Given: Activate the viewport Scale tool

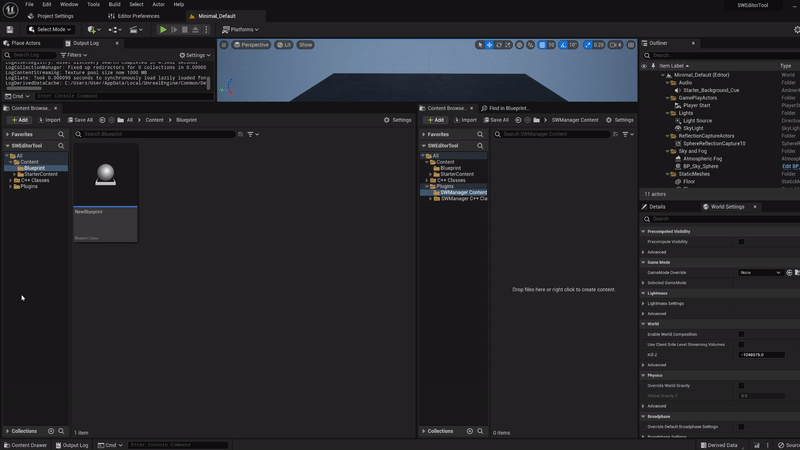Looking at the screenshot, I should tap(508, 45).
